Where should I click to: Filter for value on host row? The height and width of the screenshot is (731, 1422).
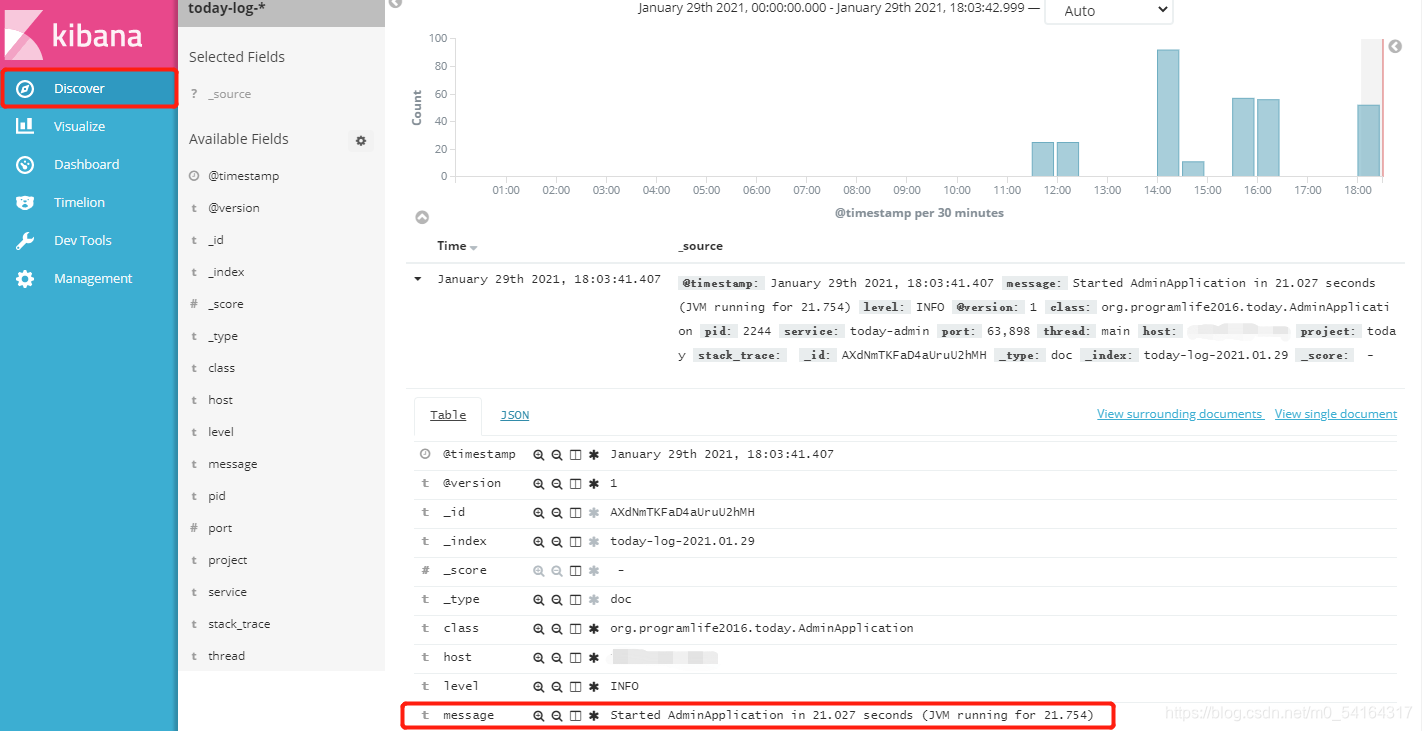coord(539,658)
